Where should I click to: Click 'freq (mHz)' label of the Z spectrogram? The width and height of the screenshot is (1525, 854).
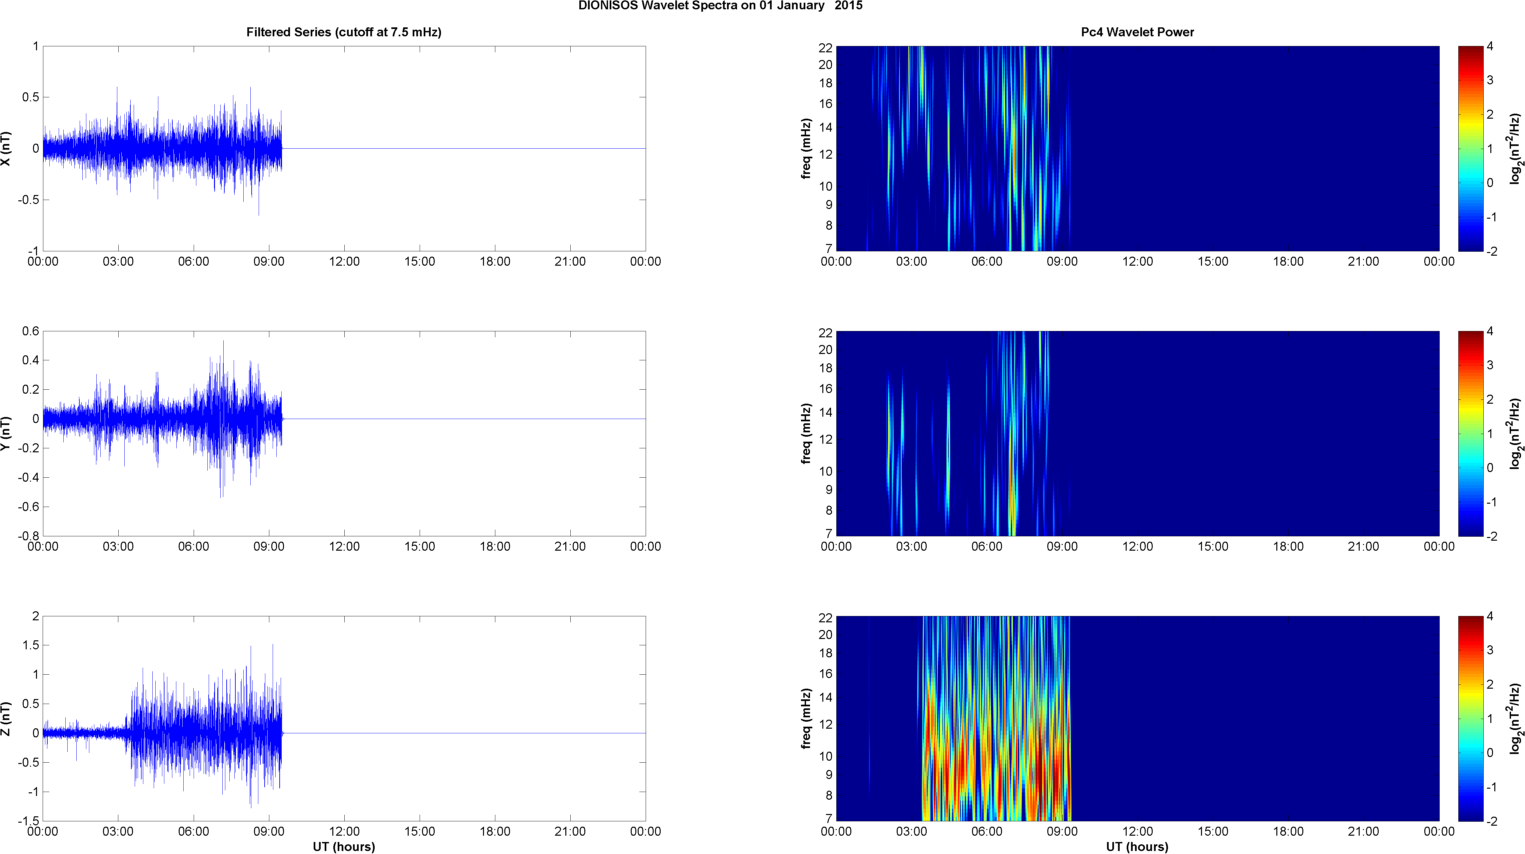point(806,719)
